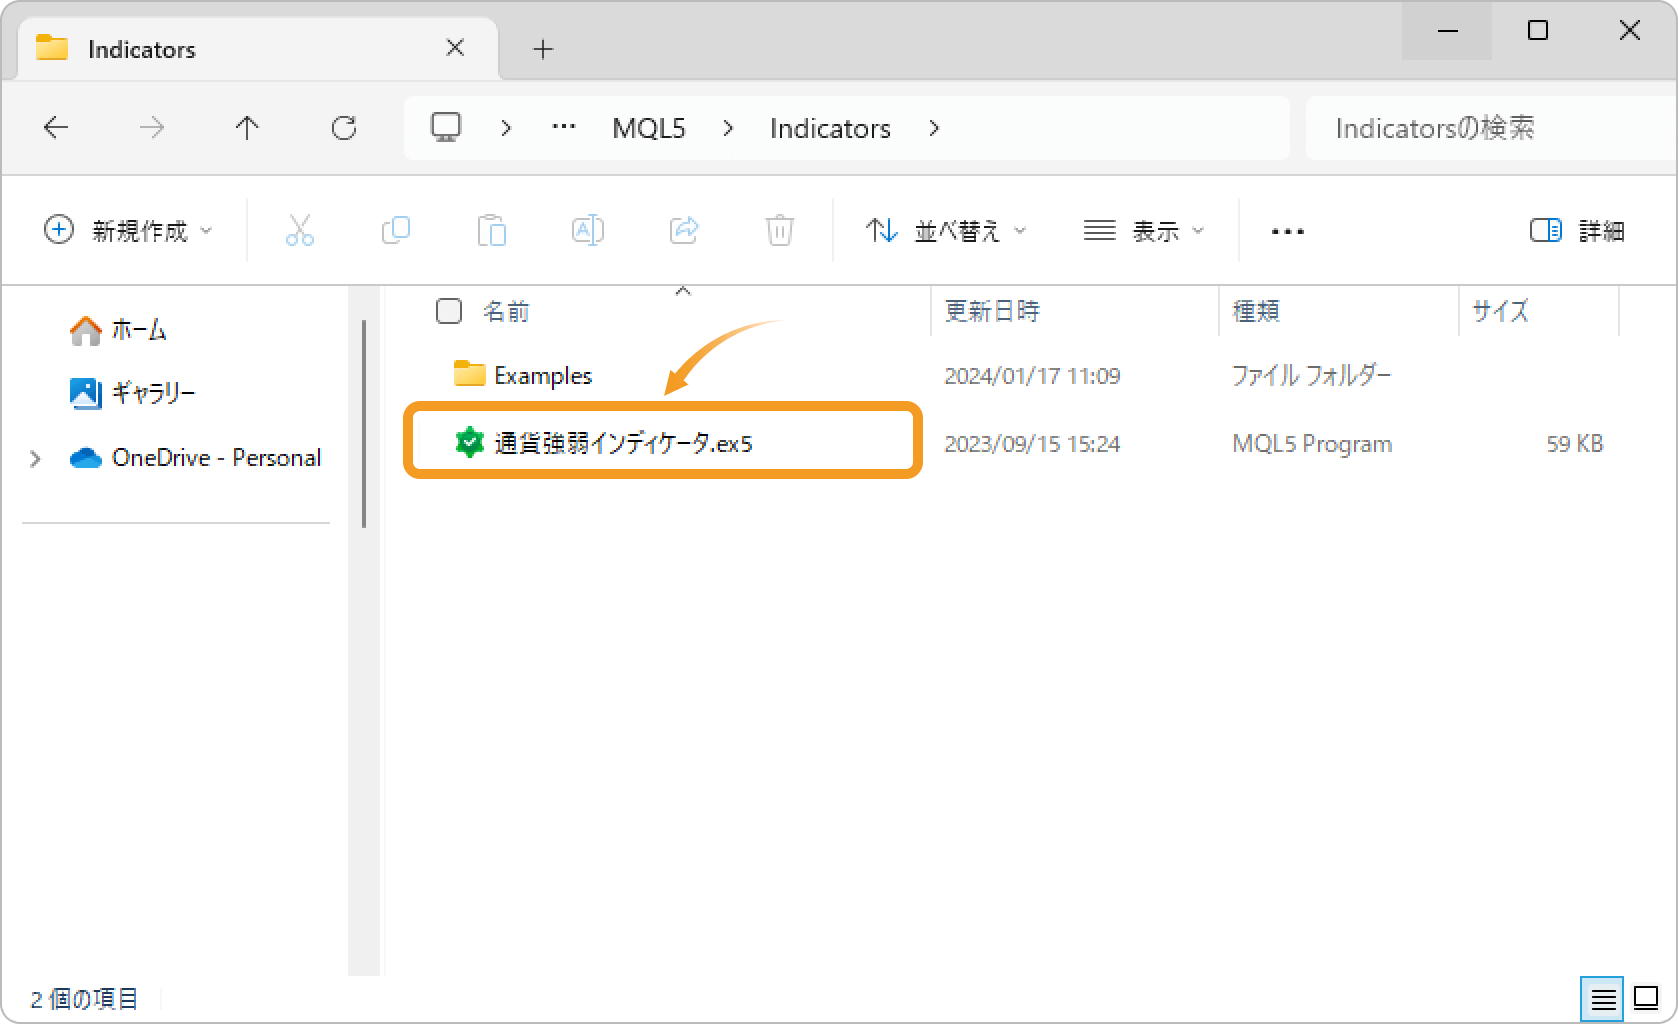Click the chevron after MQL5 in the address bar
This screenshot has height=1024, width=1678.
(728, 128)
